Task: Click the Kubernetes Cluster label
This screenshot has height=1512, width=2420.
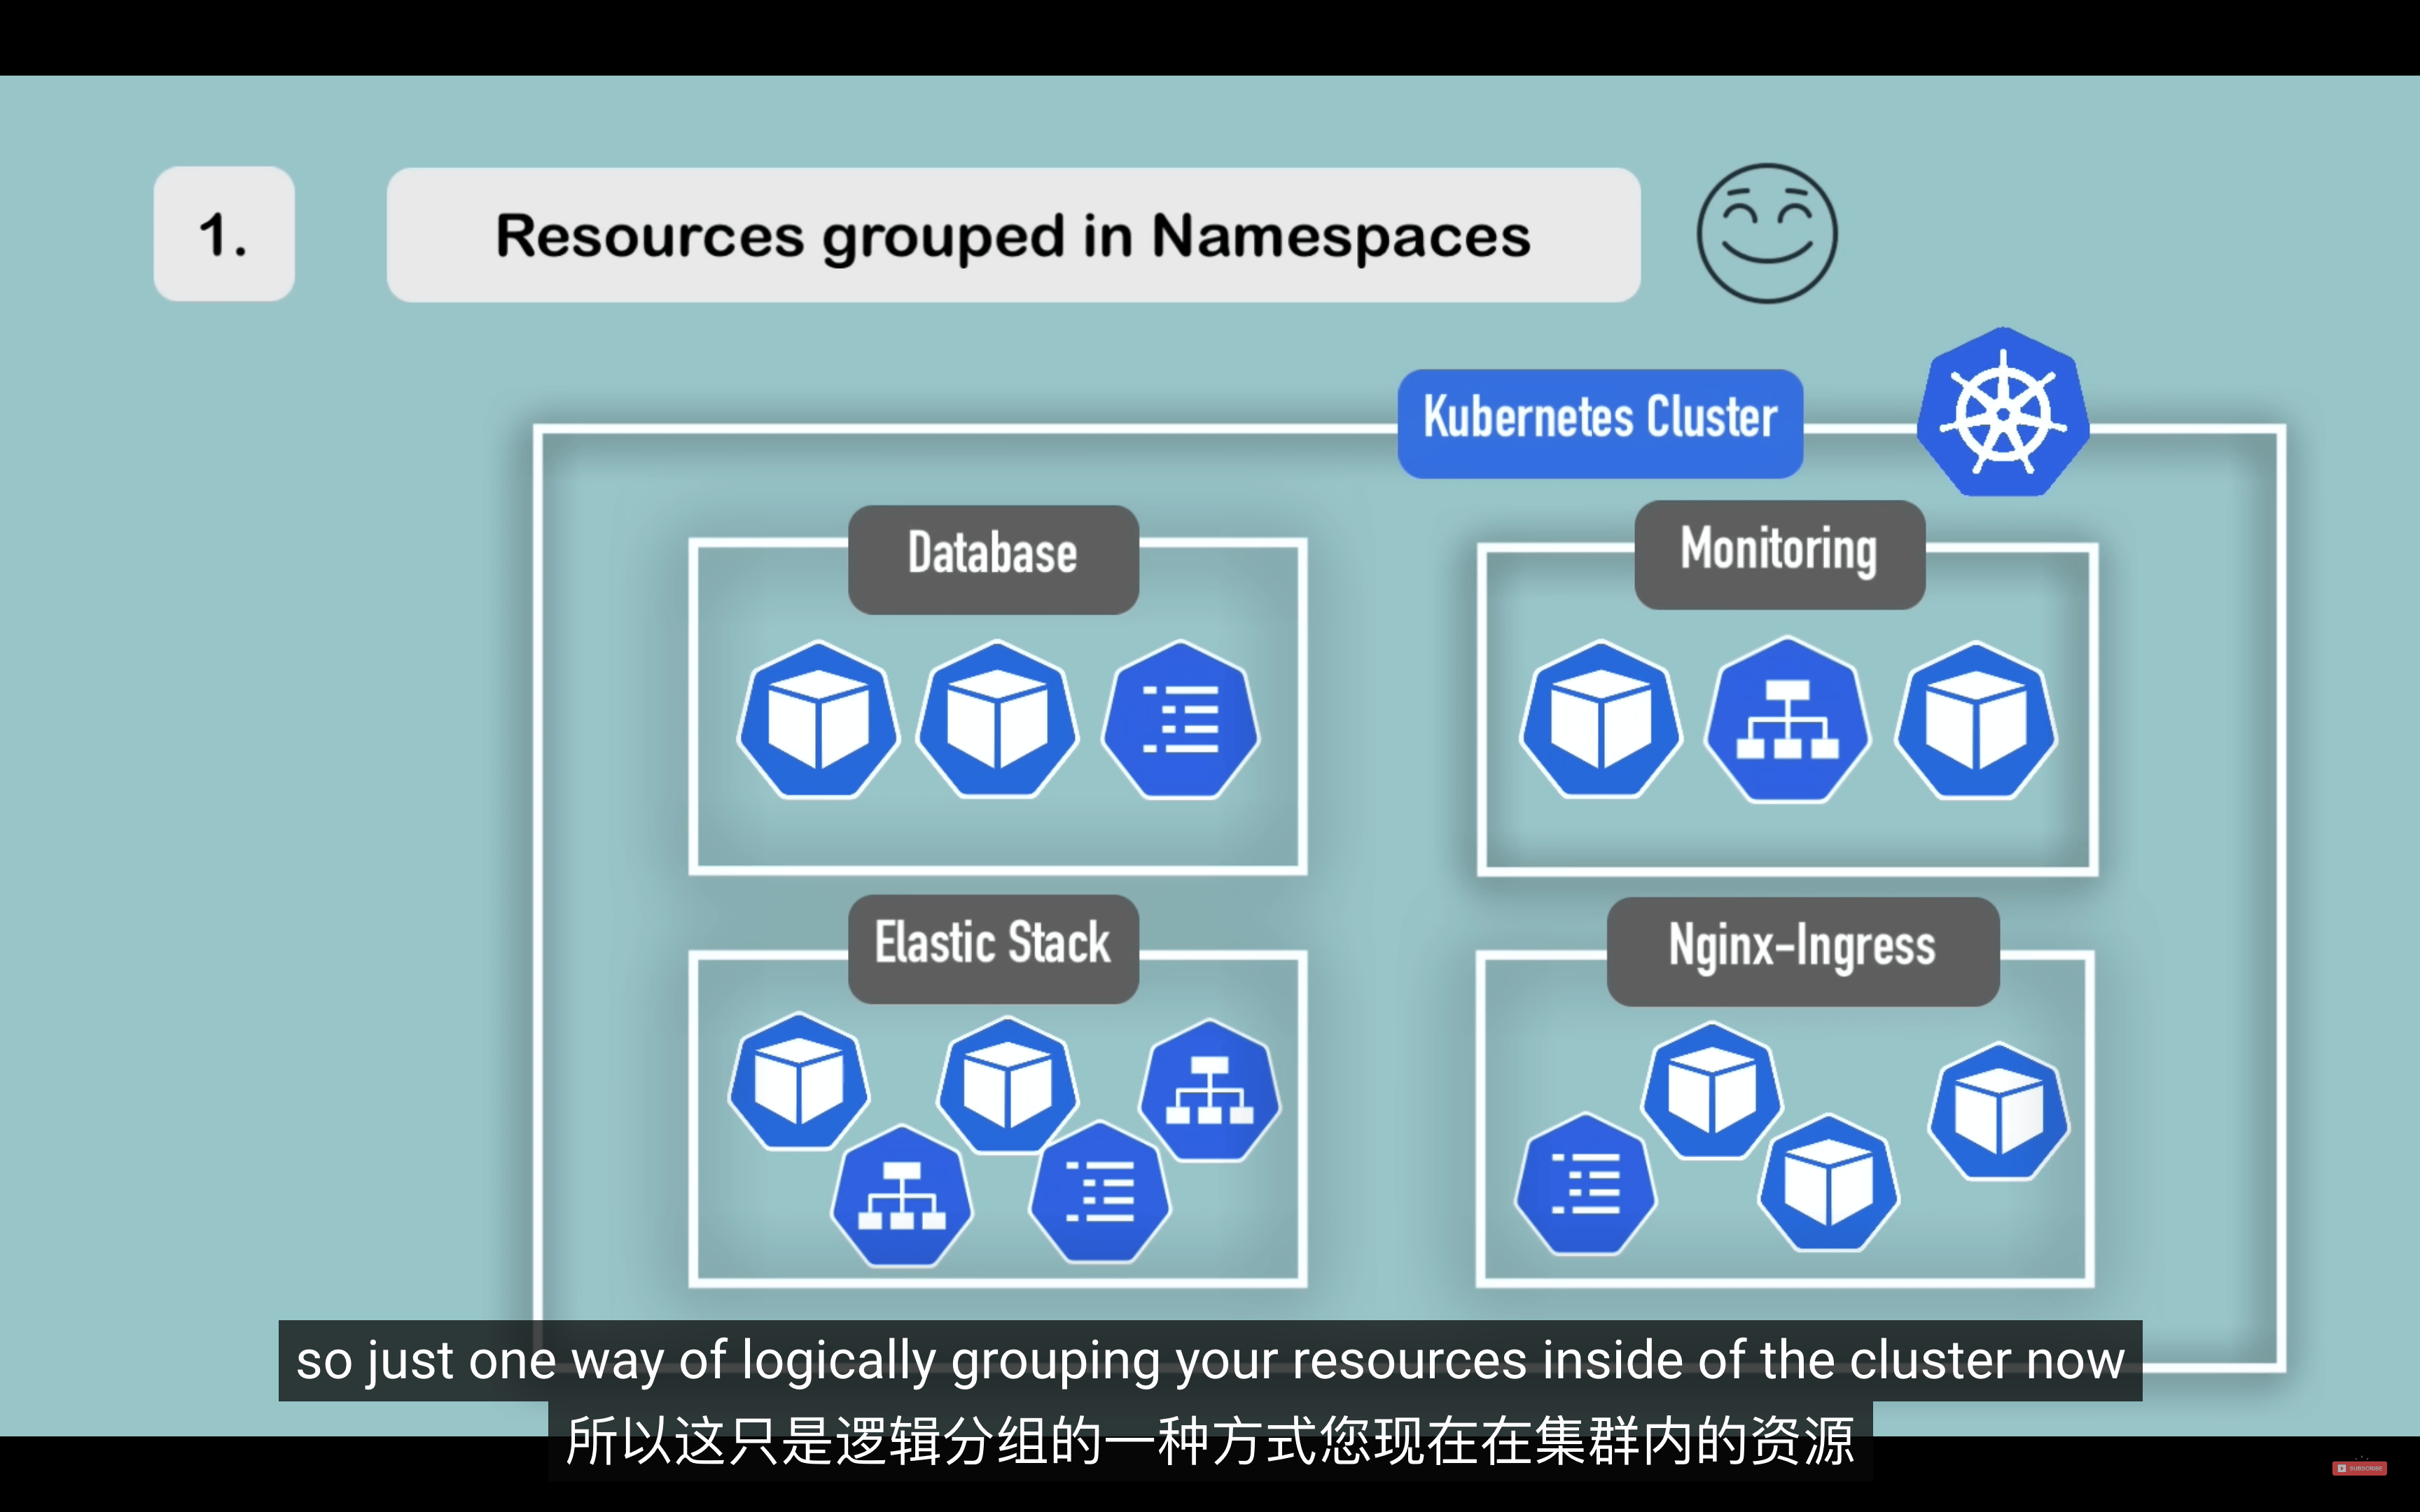Action: (1600, 423)
